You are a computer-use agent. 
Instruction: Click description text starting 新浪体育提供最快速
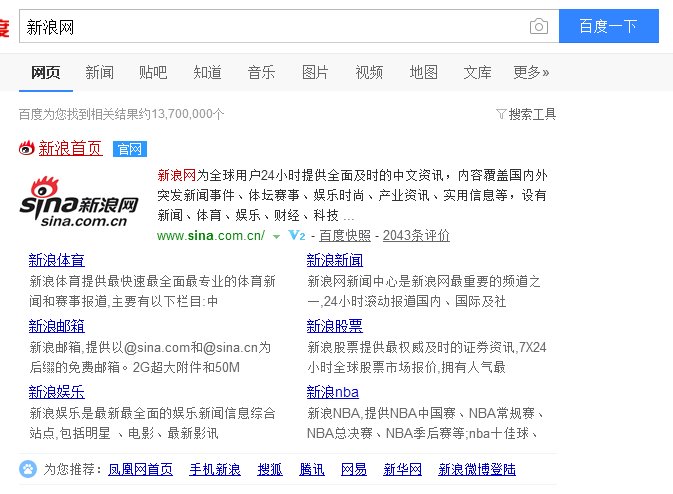point(152,291)
